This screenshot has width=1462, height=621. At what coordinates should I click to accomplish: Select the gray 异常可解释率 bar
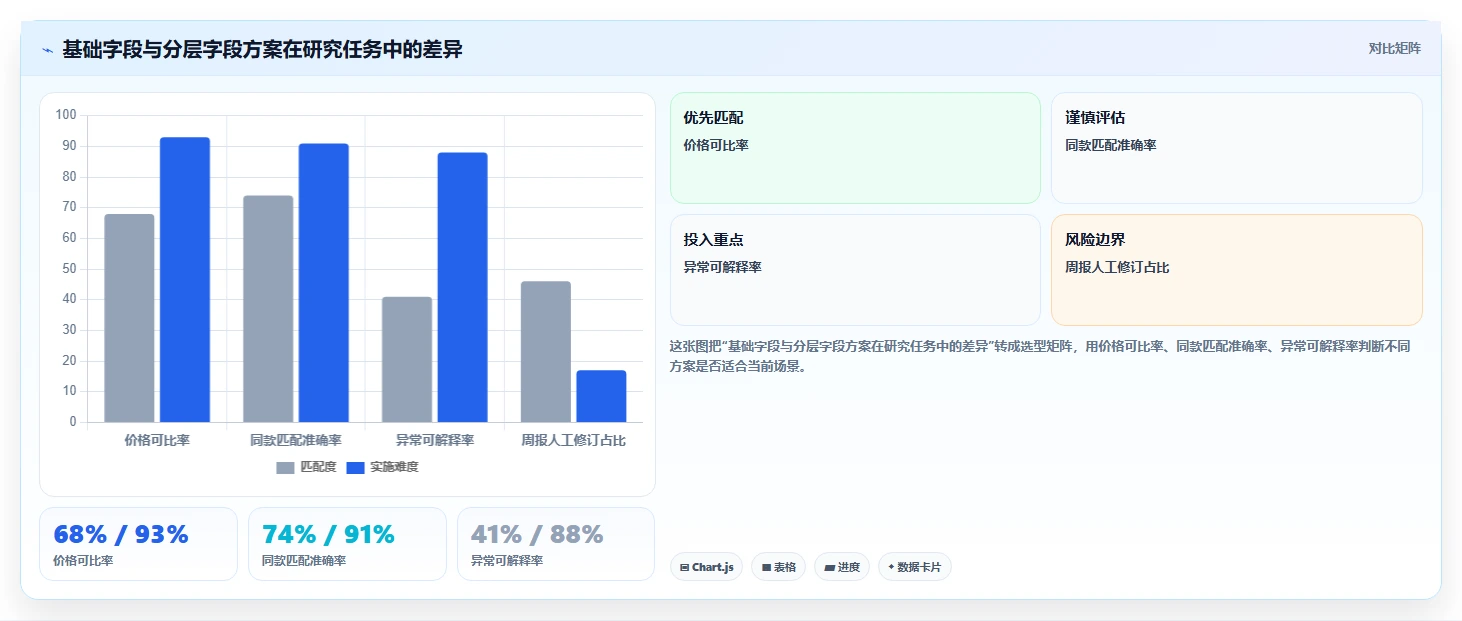coord(407,359)
